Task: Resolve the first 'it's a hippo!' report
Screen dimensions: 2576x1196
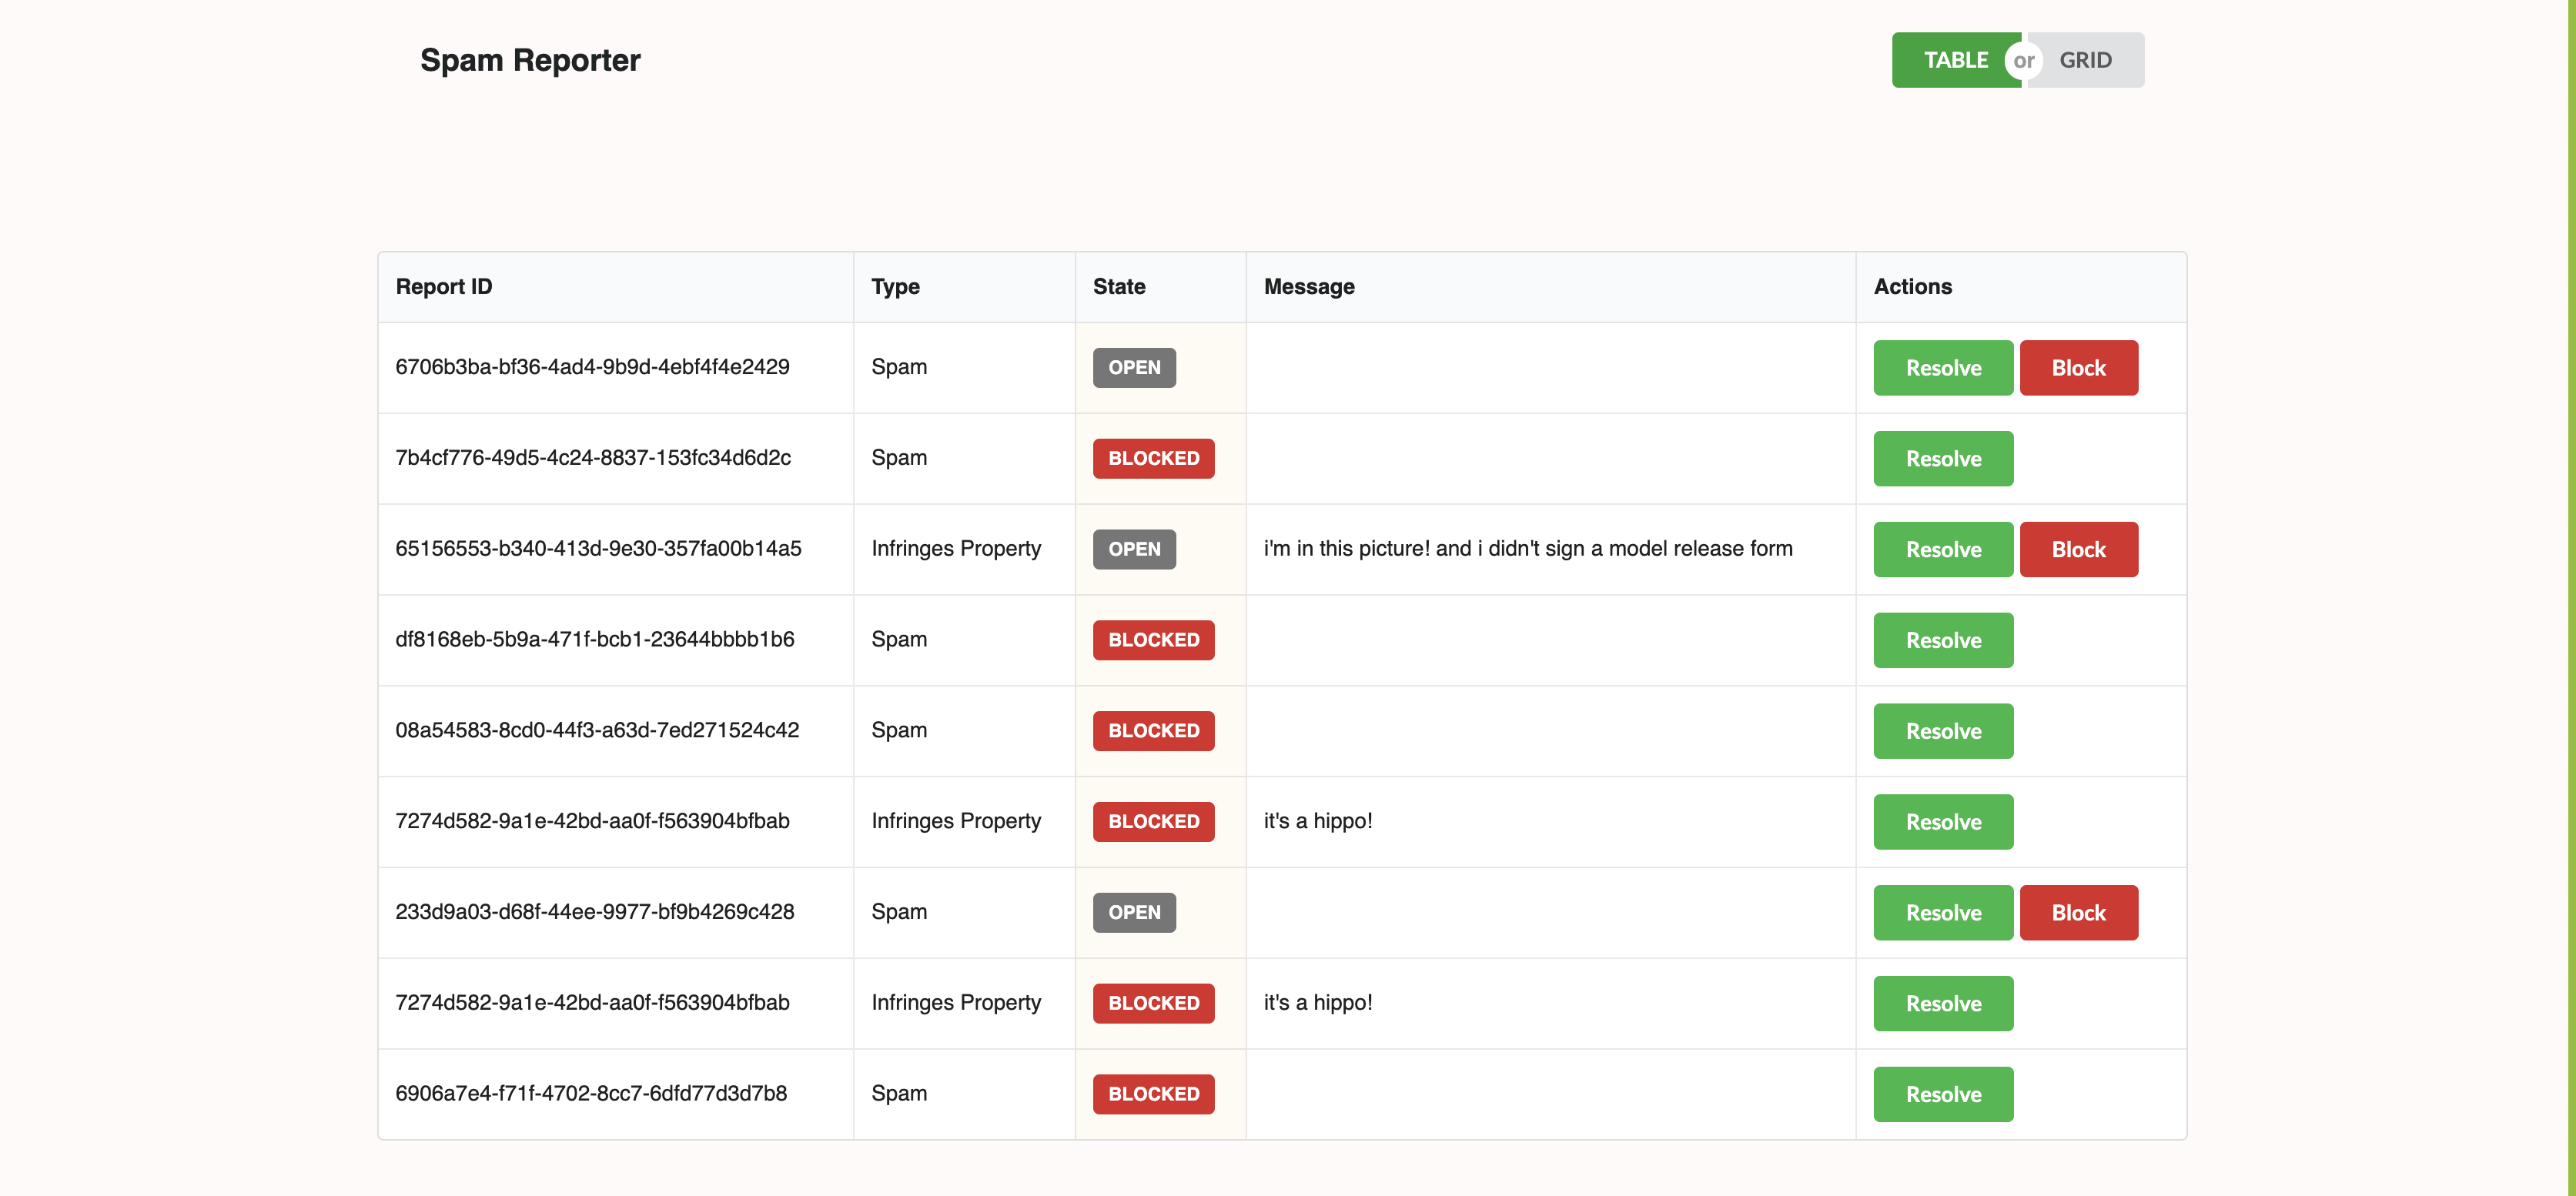Action: tap(1941, 821)
